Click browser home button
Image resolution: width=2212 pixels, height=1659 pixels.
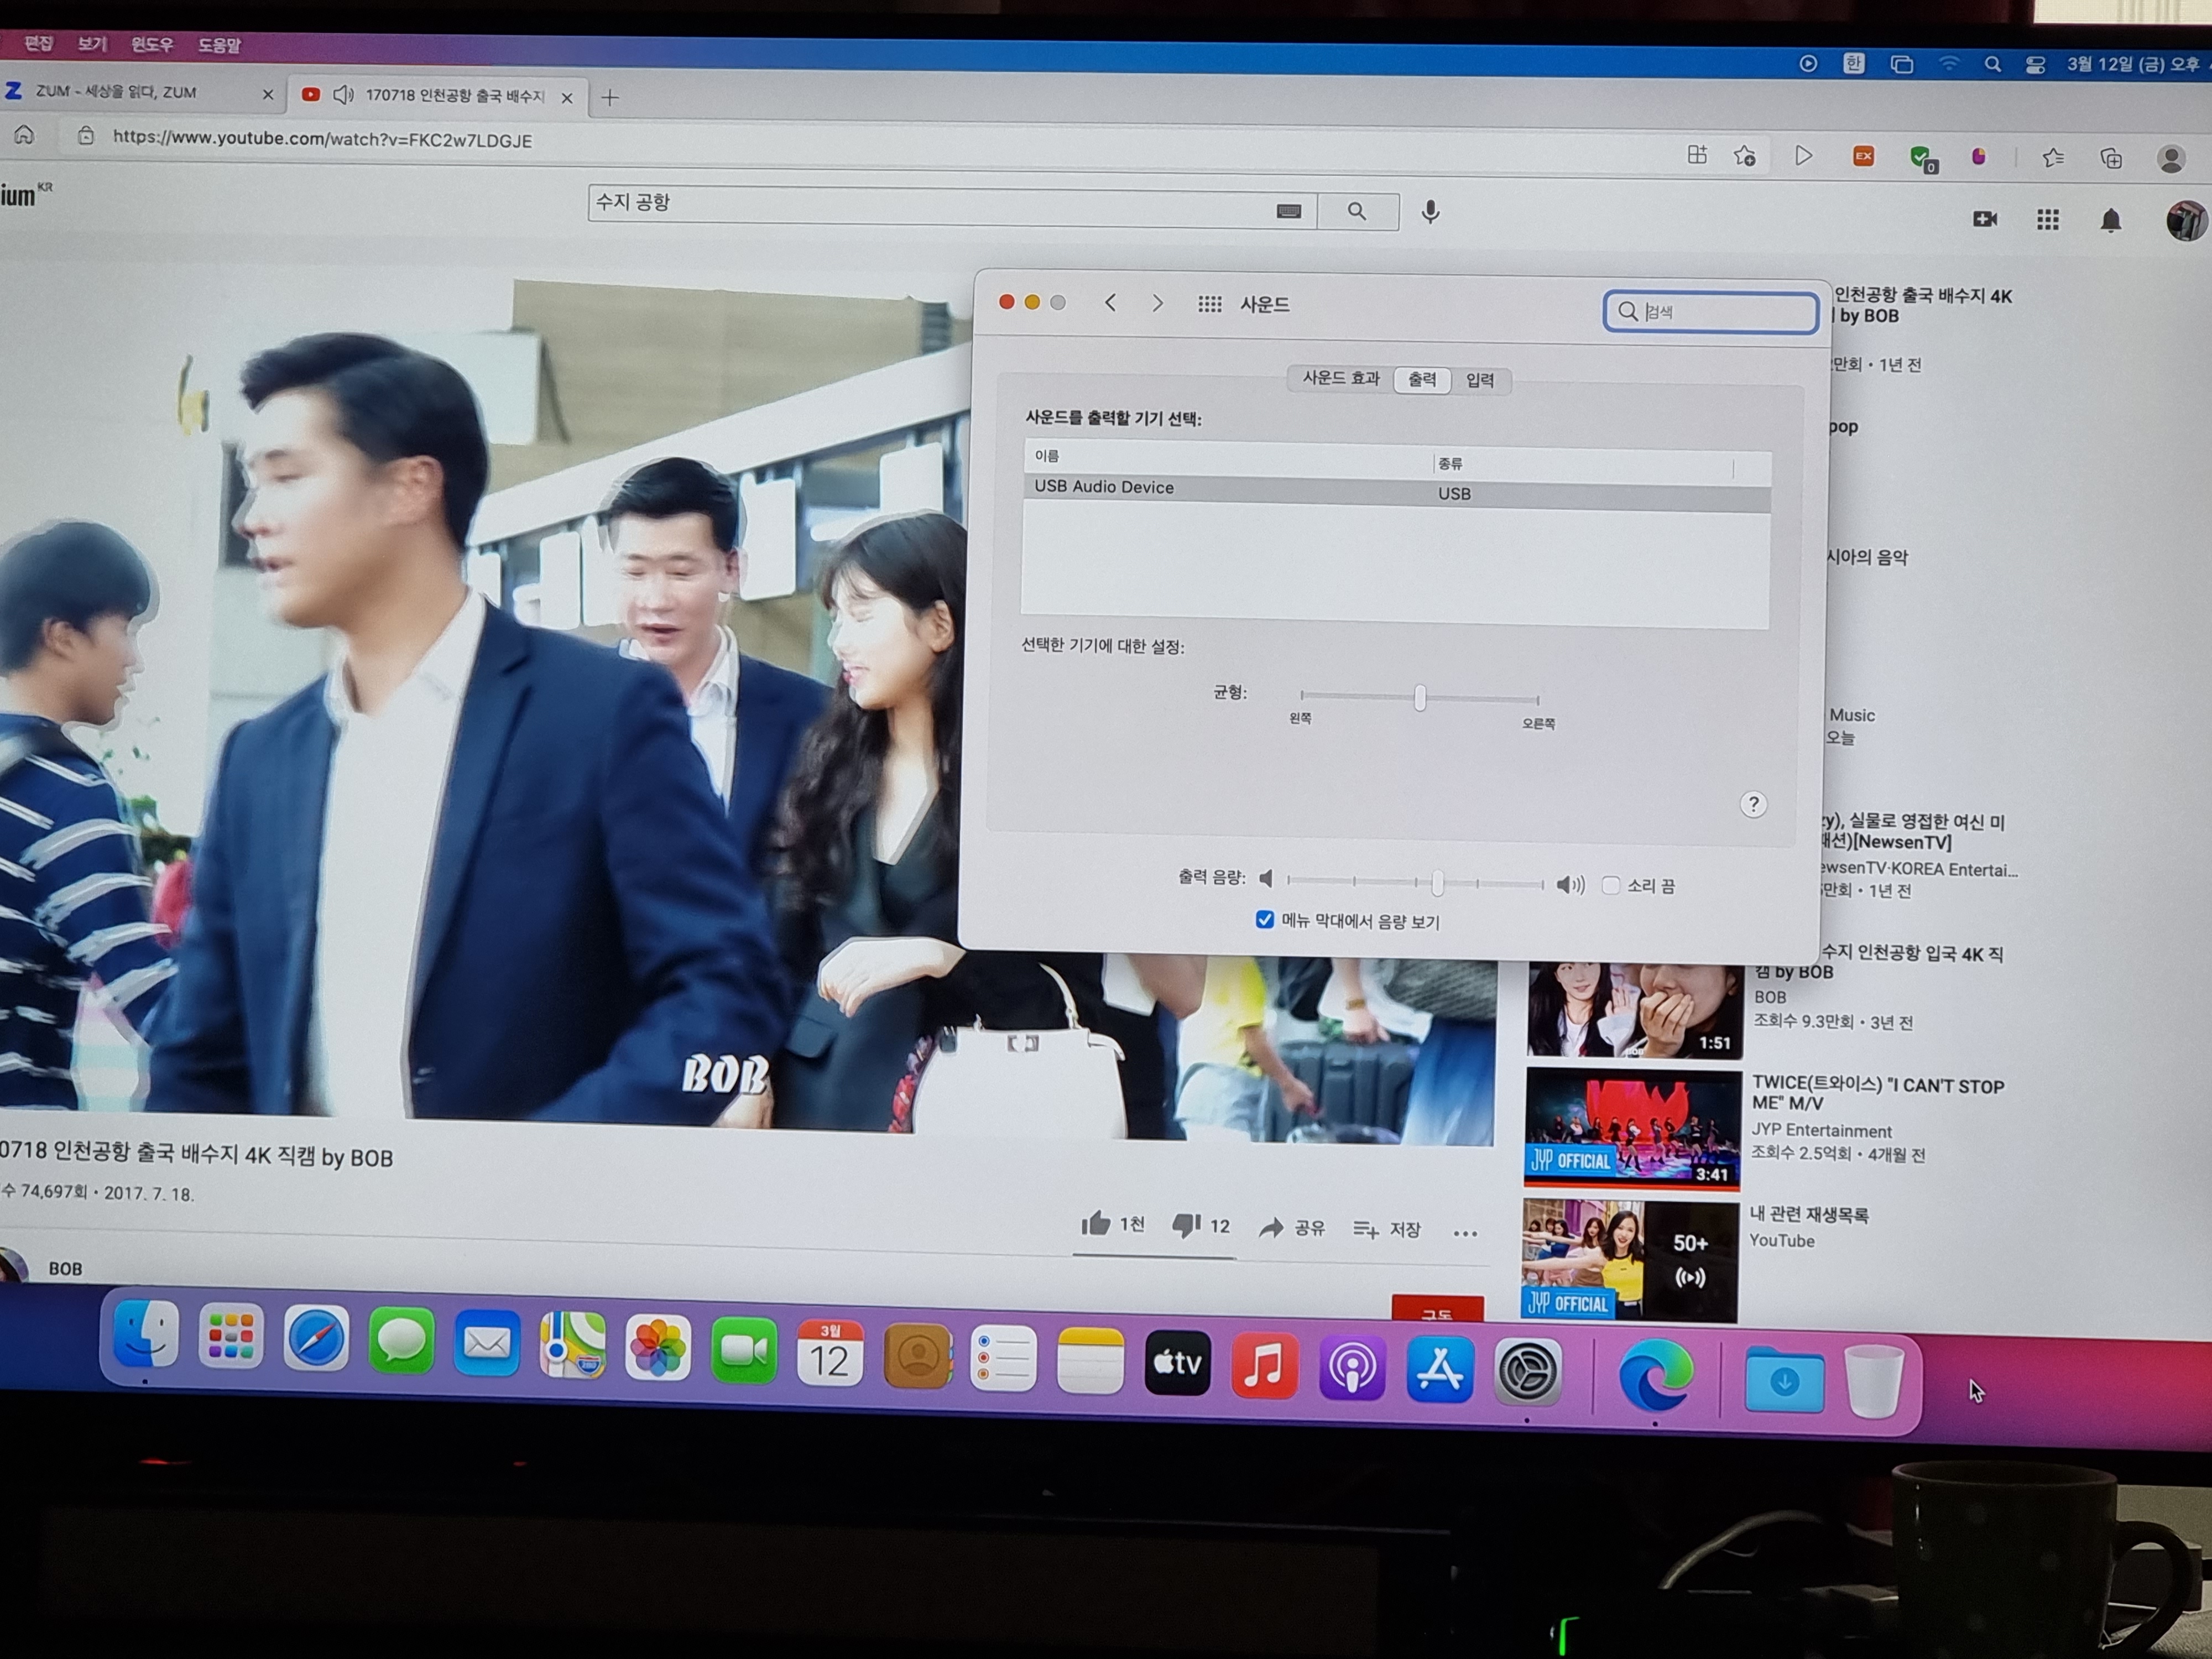point(24,134)
